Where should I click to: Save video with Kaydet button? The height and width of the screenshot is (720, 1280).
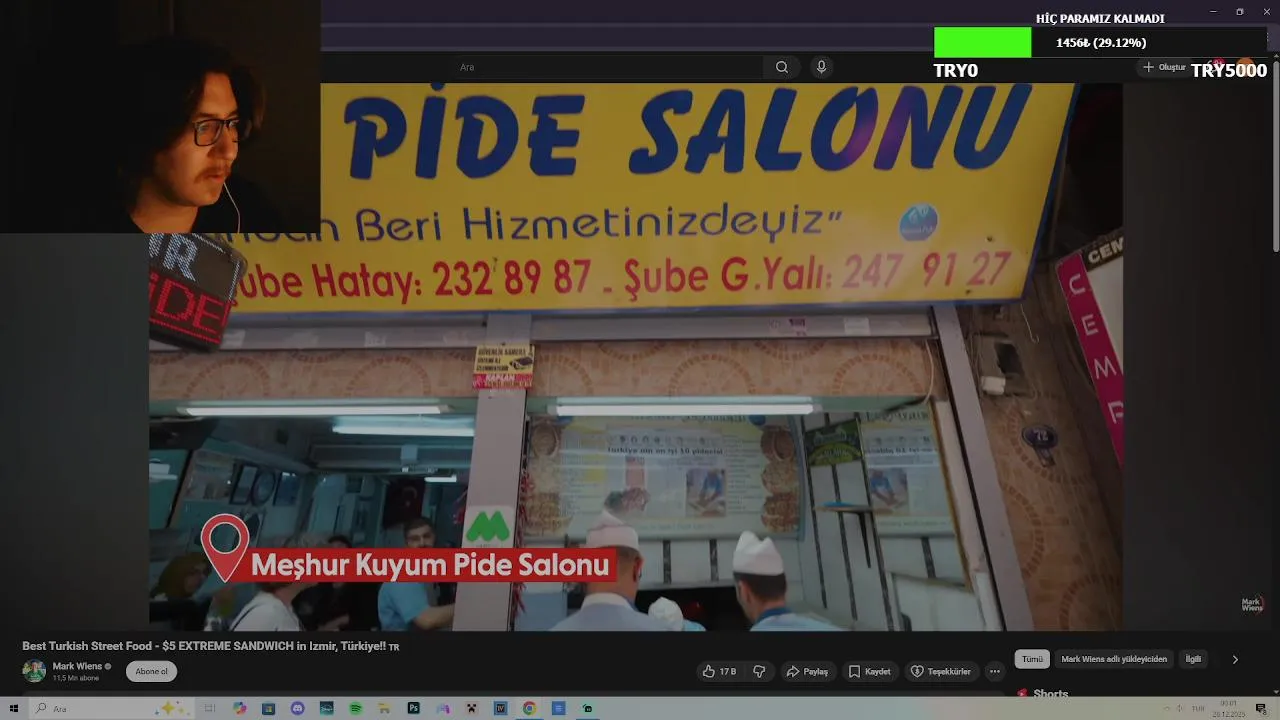(869, 671)
